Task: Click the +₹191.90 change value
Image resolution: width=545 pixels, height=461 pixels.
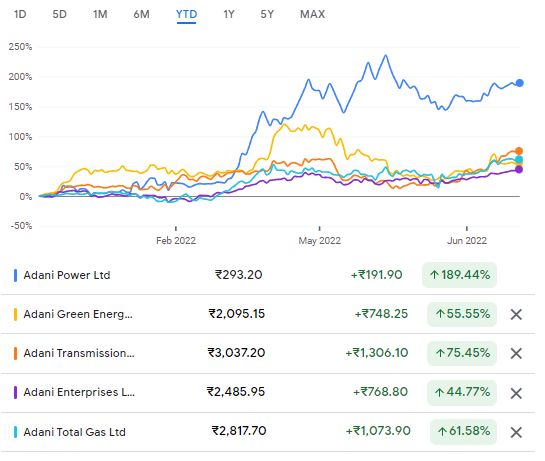Action: click(376, 275)
